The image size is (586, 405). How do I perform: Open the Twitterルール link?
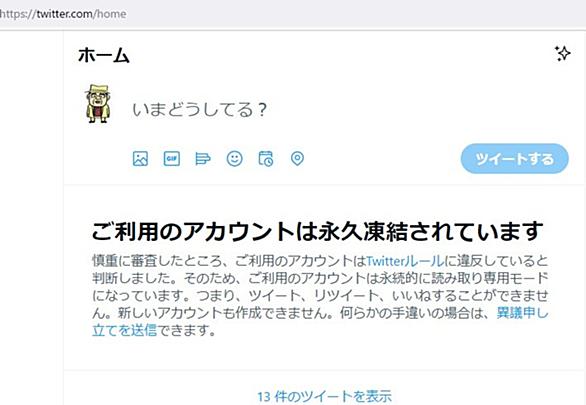tap(405, 261)
